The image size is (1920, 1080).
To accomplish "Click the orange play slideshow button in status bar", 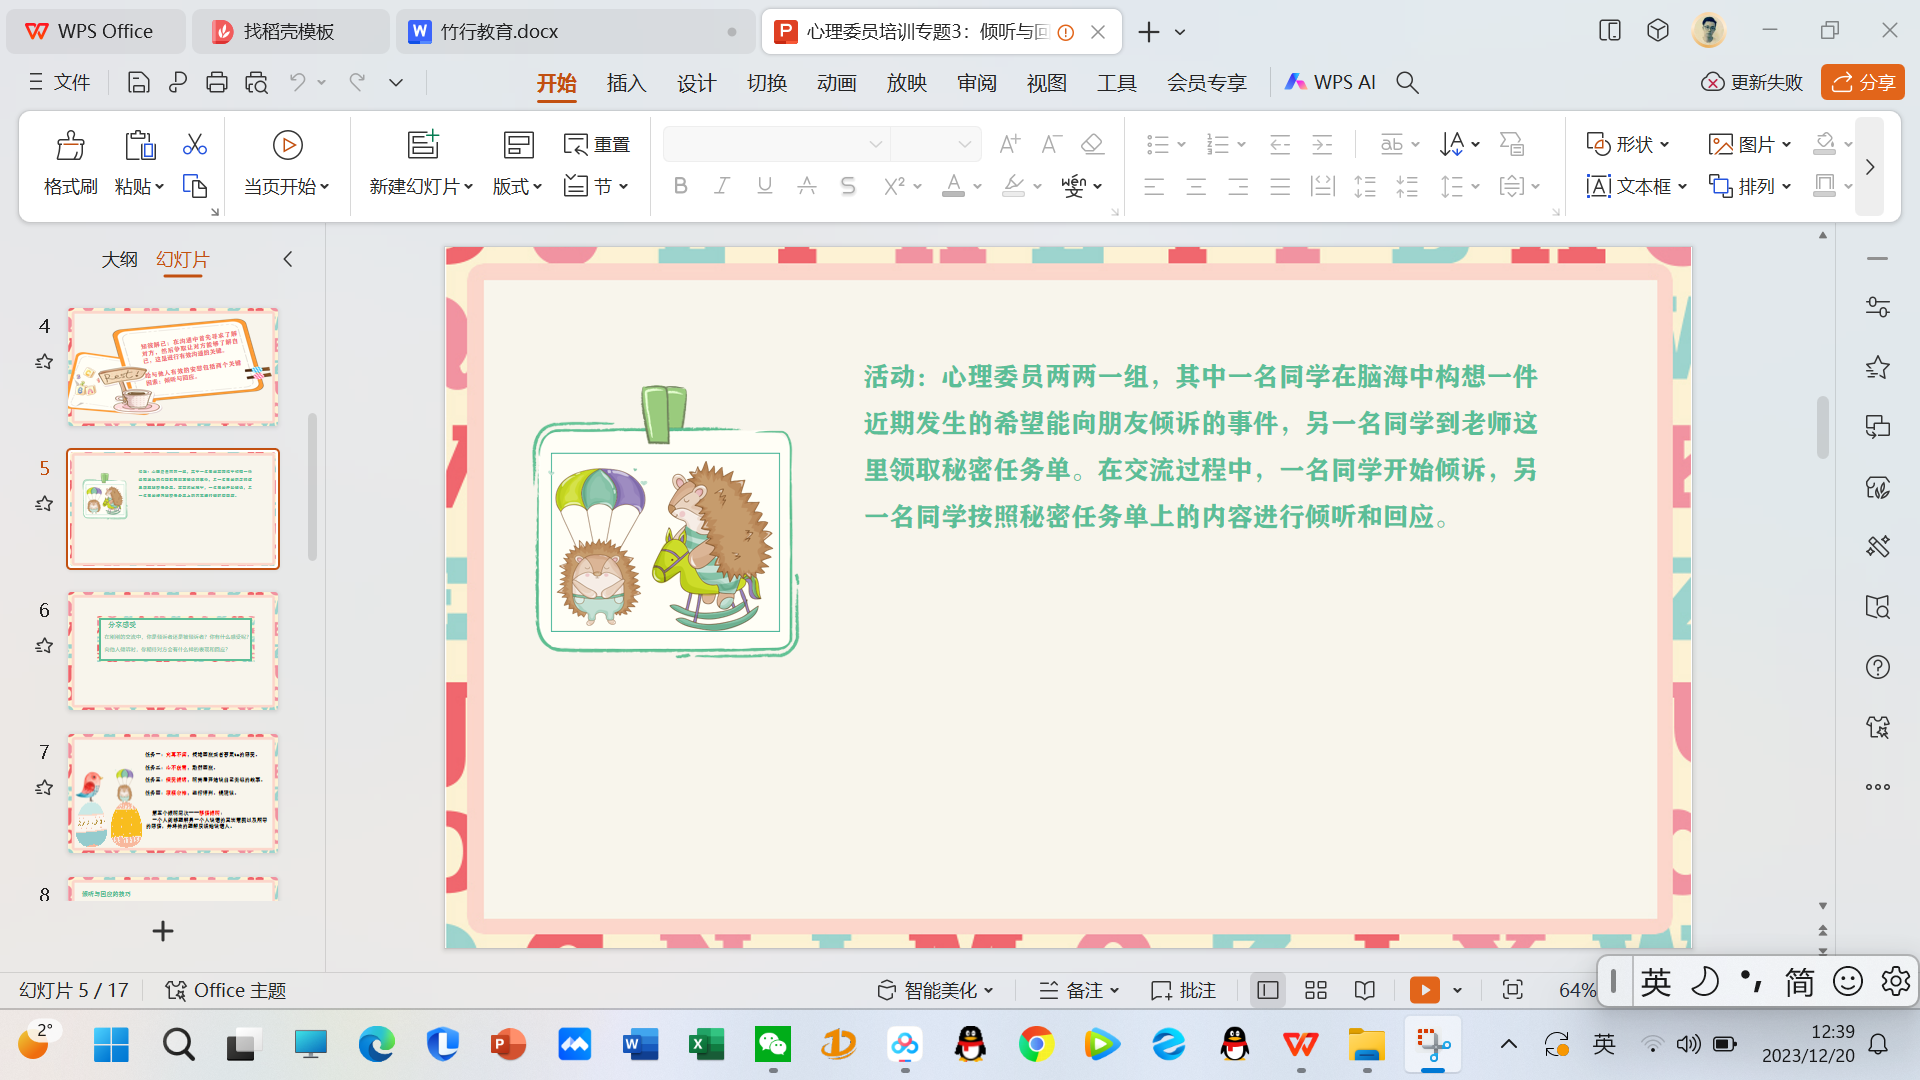I will pos(1424,990).
